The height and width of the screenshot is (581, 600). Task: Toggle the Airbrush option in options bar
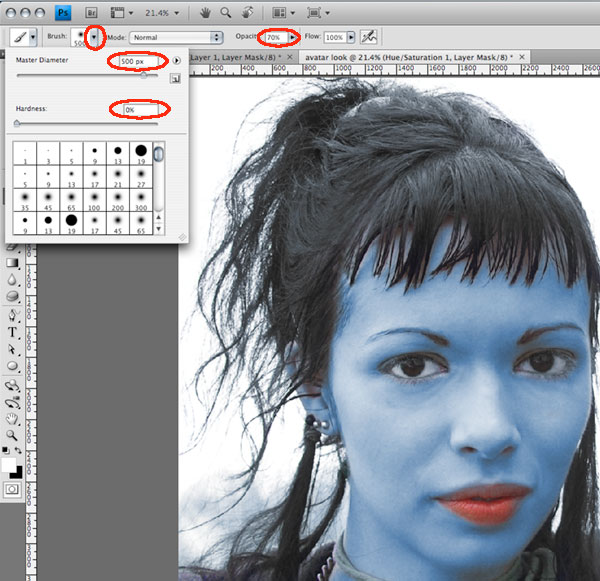point(369,37)
